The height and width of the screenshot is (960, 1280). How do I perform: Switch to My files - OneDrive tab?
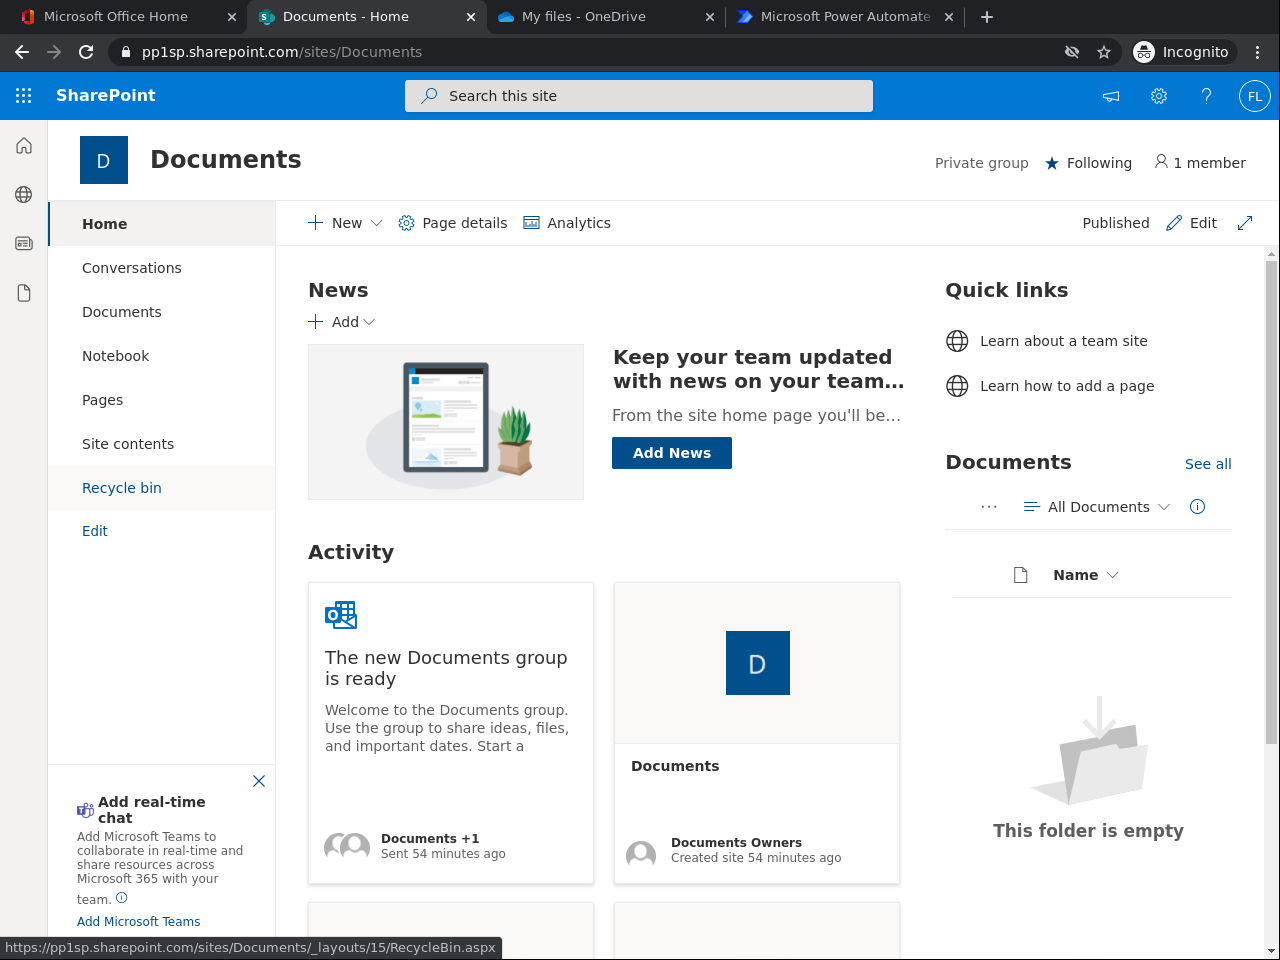point(606,17)
